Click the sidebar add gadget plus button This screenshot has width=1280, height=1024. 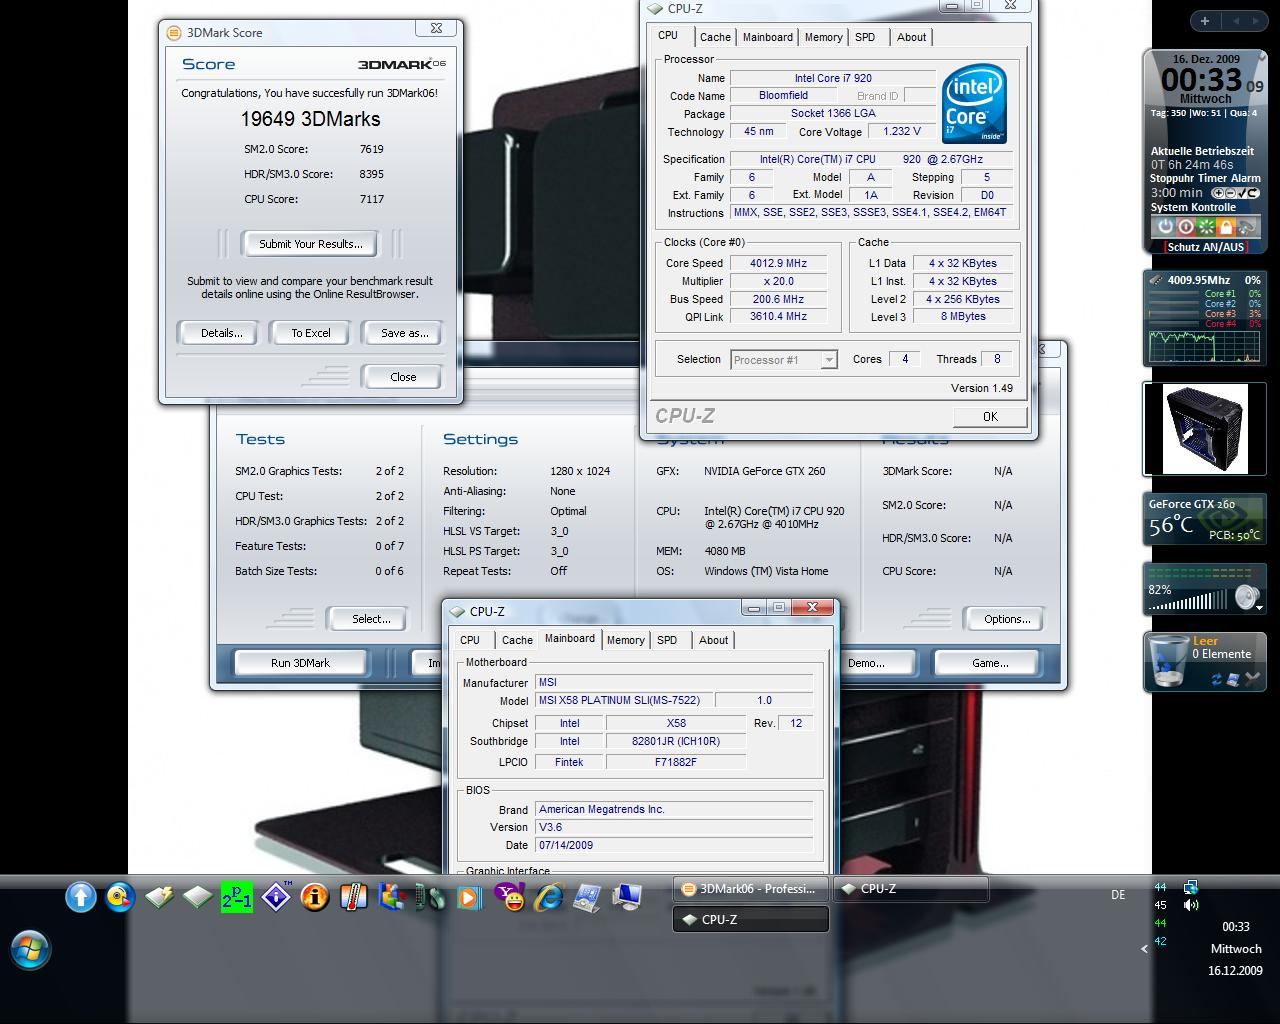tap(1204, 20)
